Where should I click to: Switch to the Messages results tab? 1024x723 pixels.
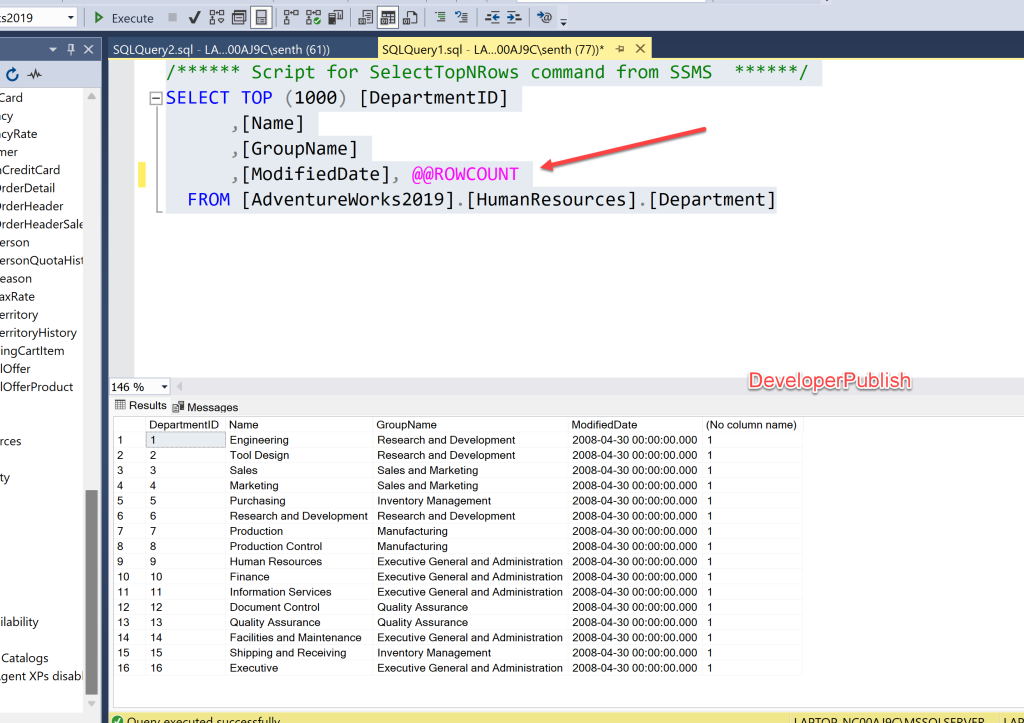pos(206,407)
